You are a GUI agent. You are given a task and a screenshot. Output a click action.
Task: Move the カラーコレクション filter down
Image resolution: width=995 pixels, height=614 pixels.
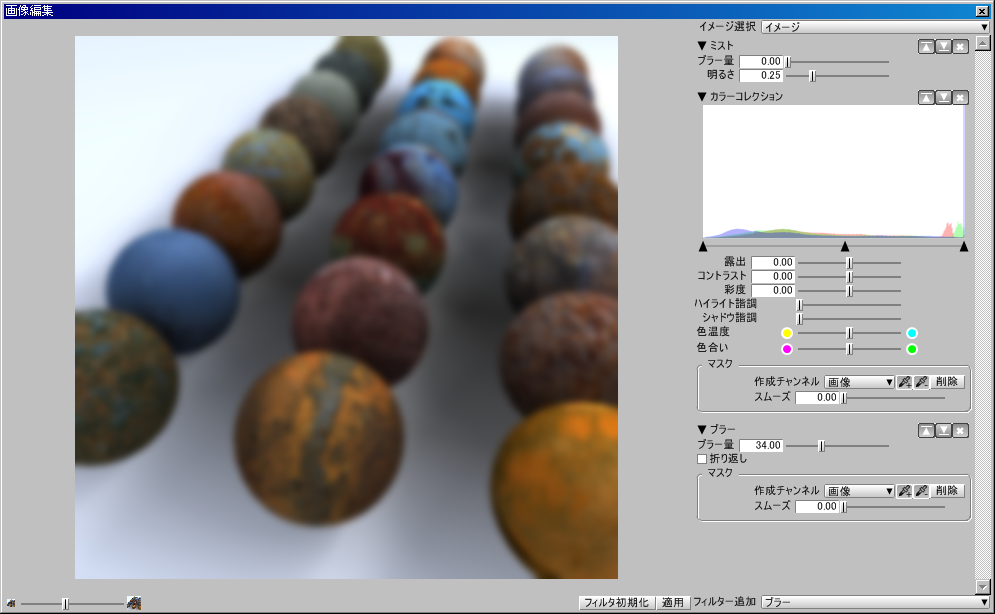(943, 97)
